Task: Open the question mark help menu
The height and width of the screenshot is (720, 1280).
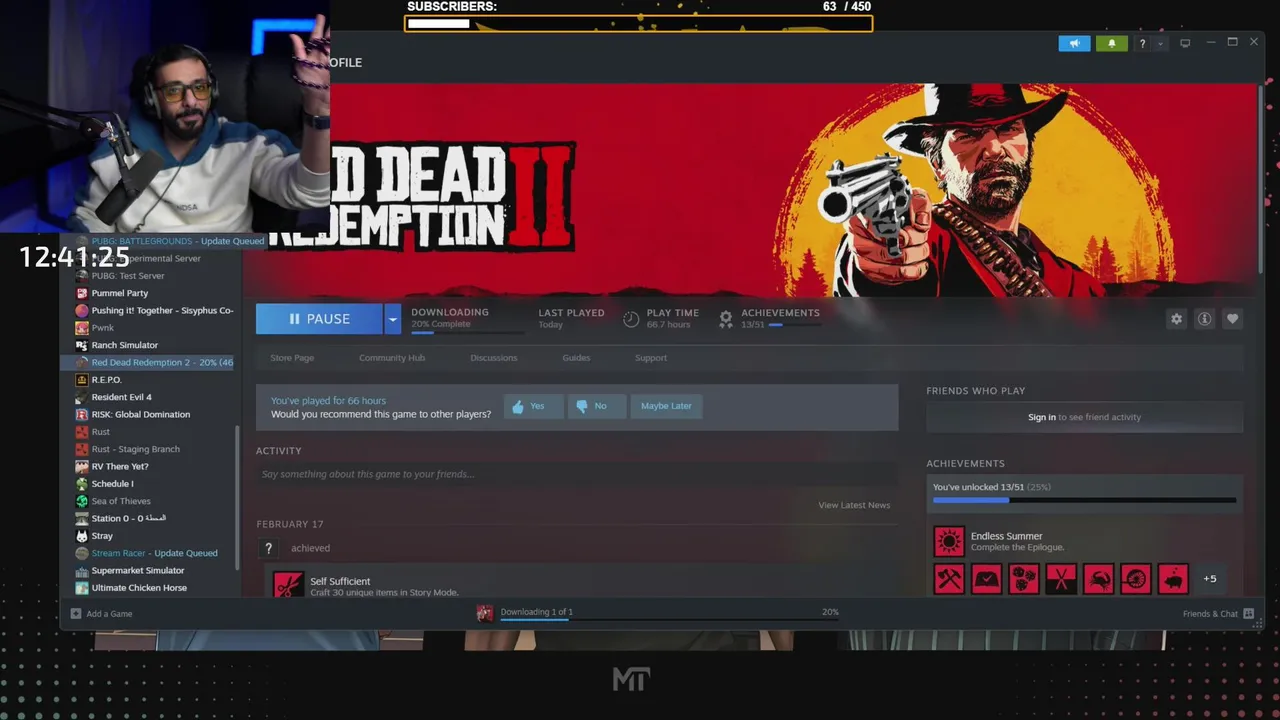Action: click(x=1142, y=44)
